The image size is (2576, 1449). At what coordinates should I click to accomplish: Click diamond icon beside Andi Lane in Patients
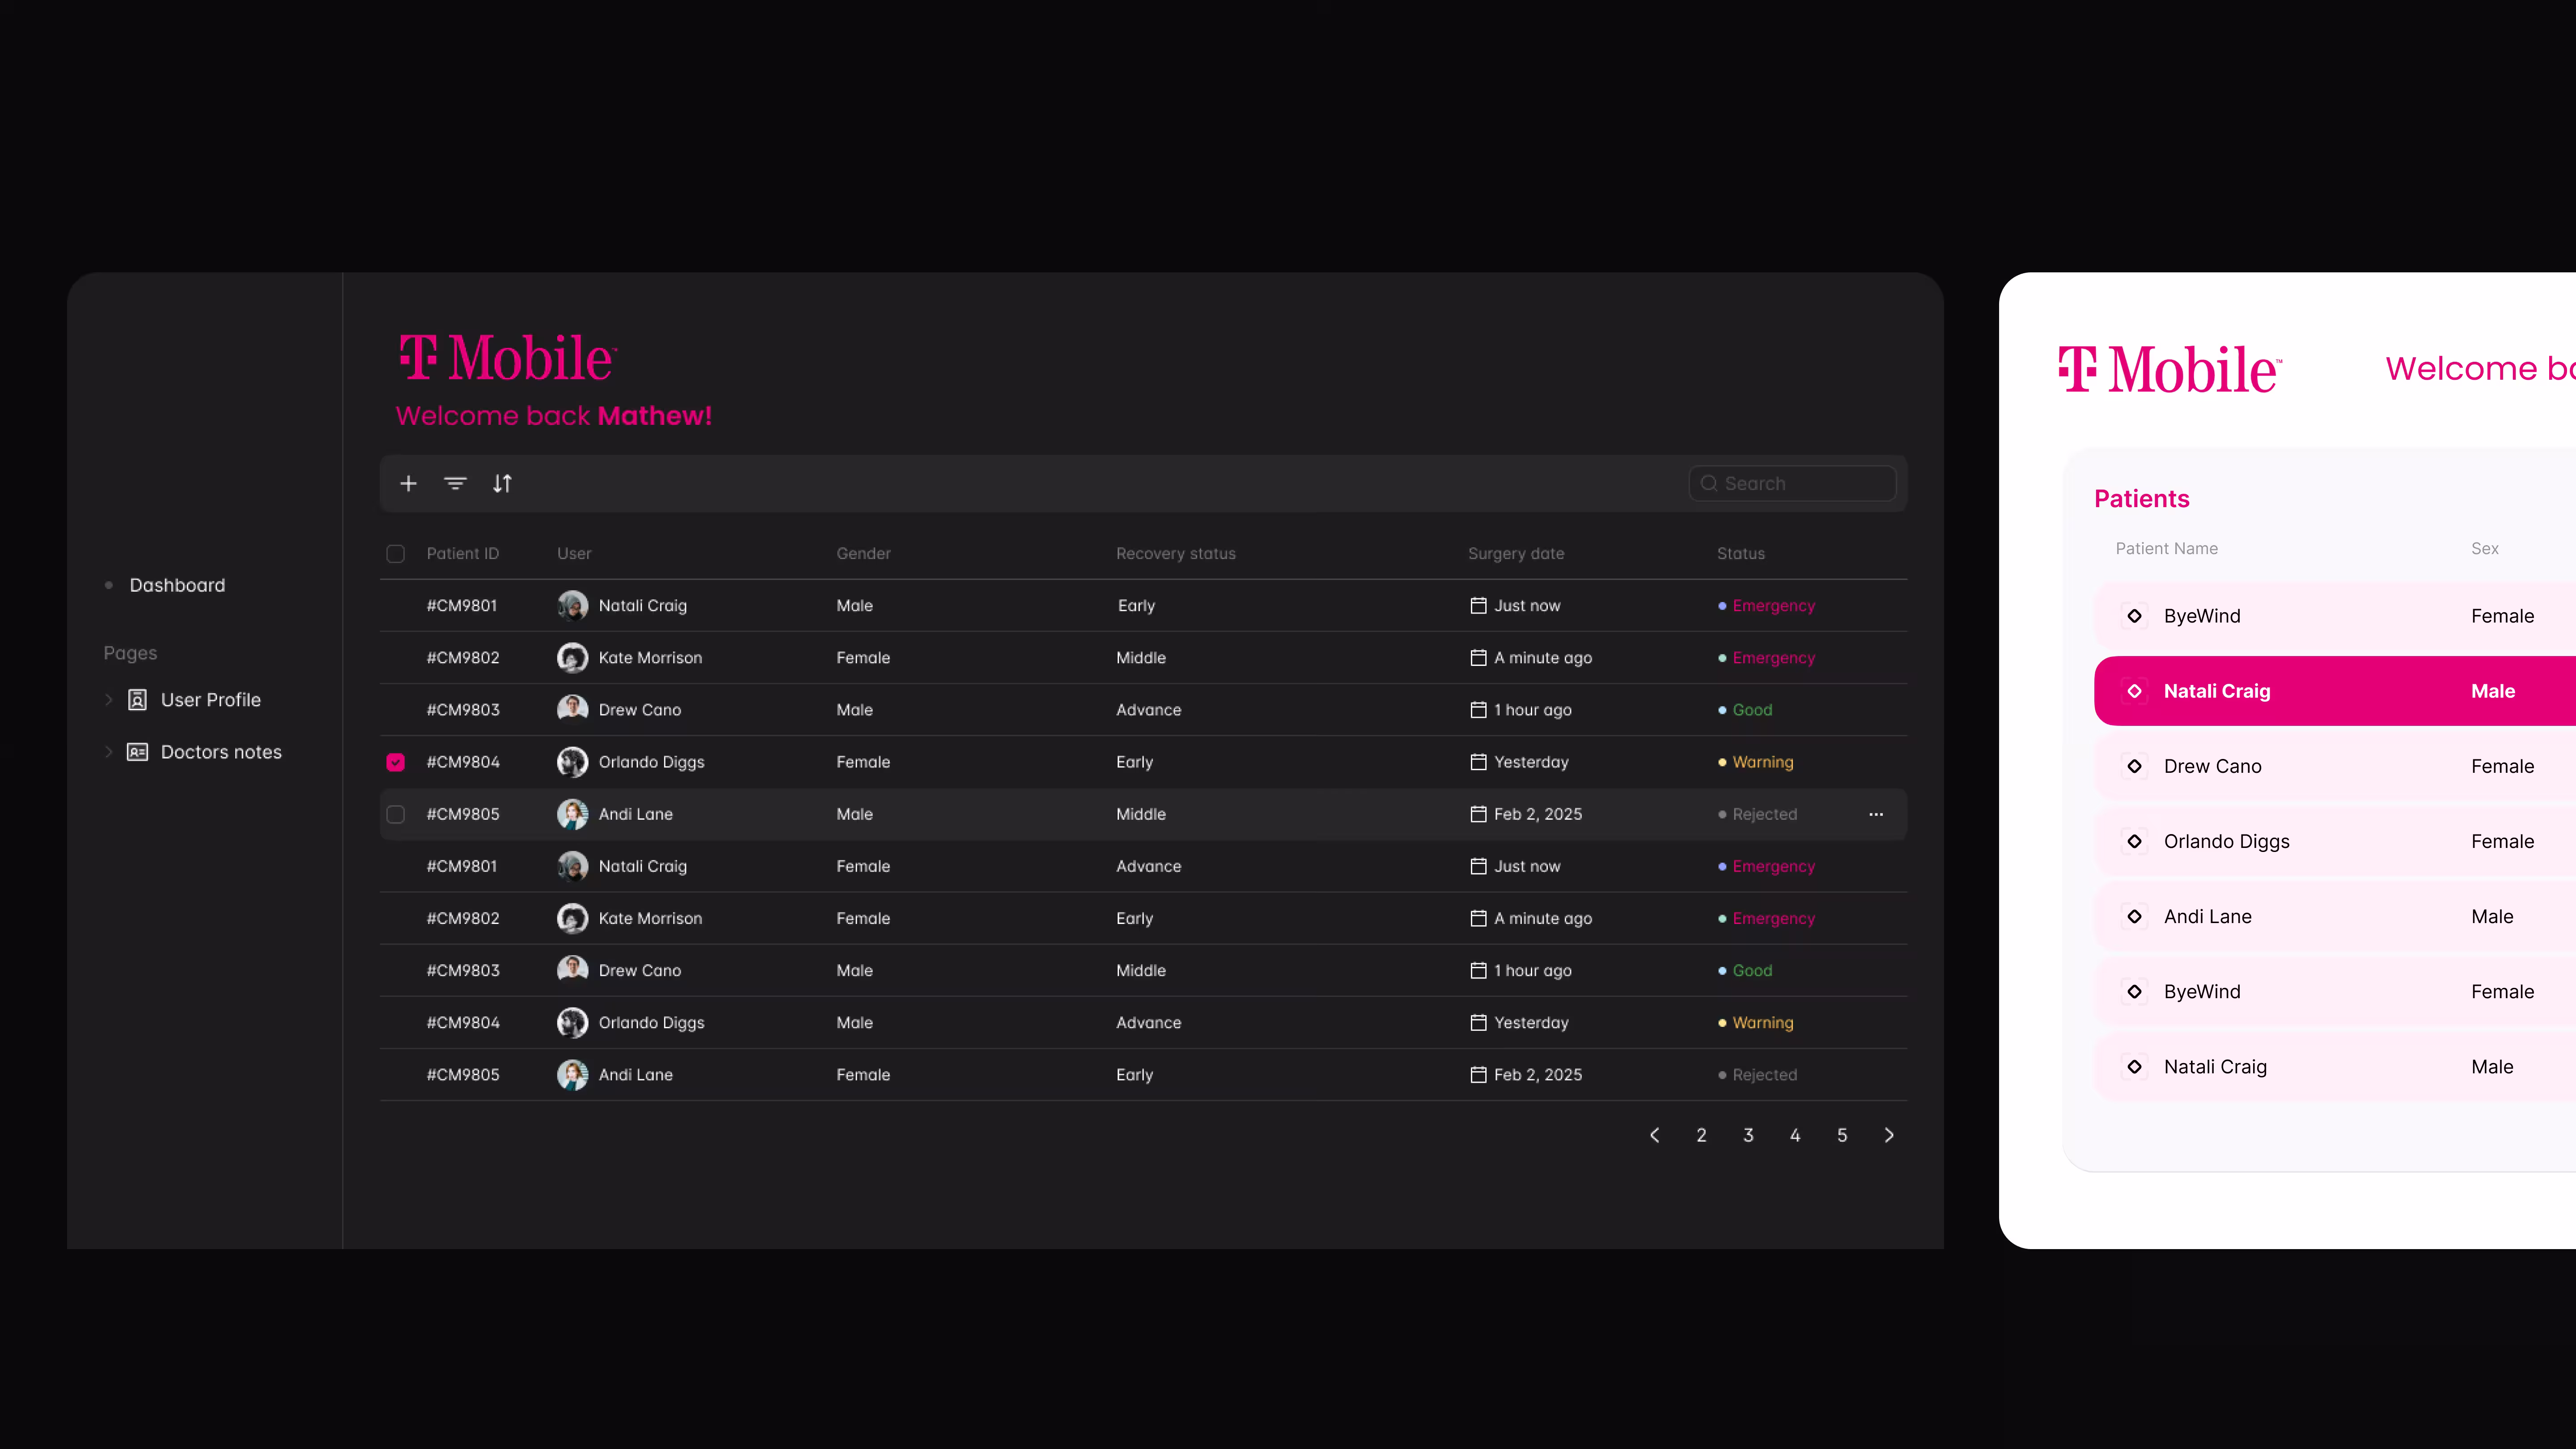[2134, 916]
